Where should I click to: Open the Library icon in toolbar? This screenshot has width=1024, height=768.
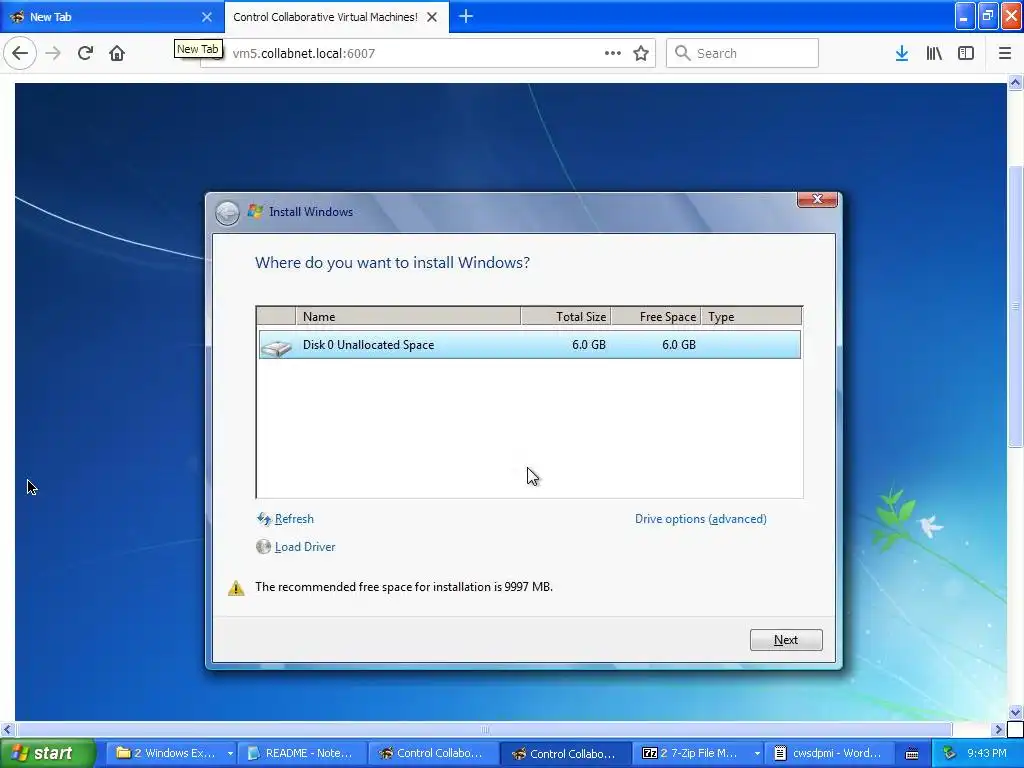coord(934,53)
